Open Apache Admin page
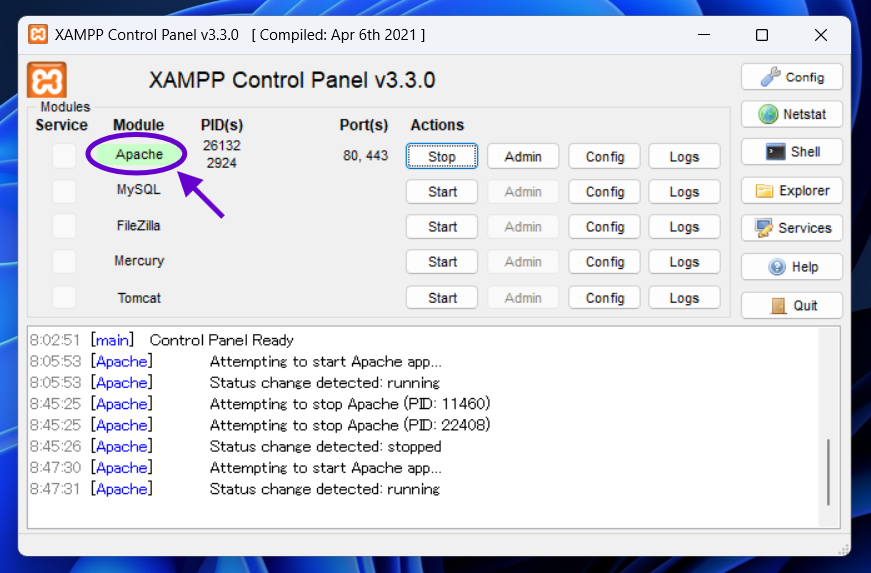The image size is (871, 573). (522, 157)
